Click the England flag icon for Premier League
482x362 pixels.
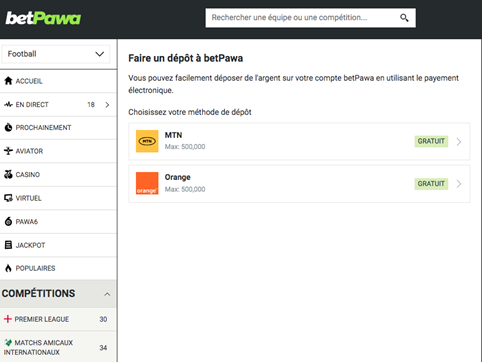pos(8,319)
